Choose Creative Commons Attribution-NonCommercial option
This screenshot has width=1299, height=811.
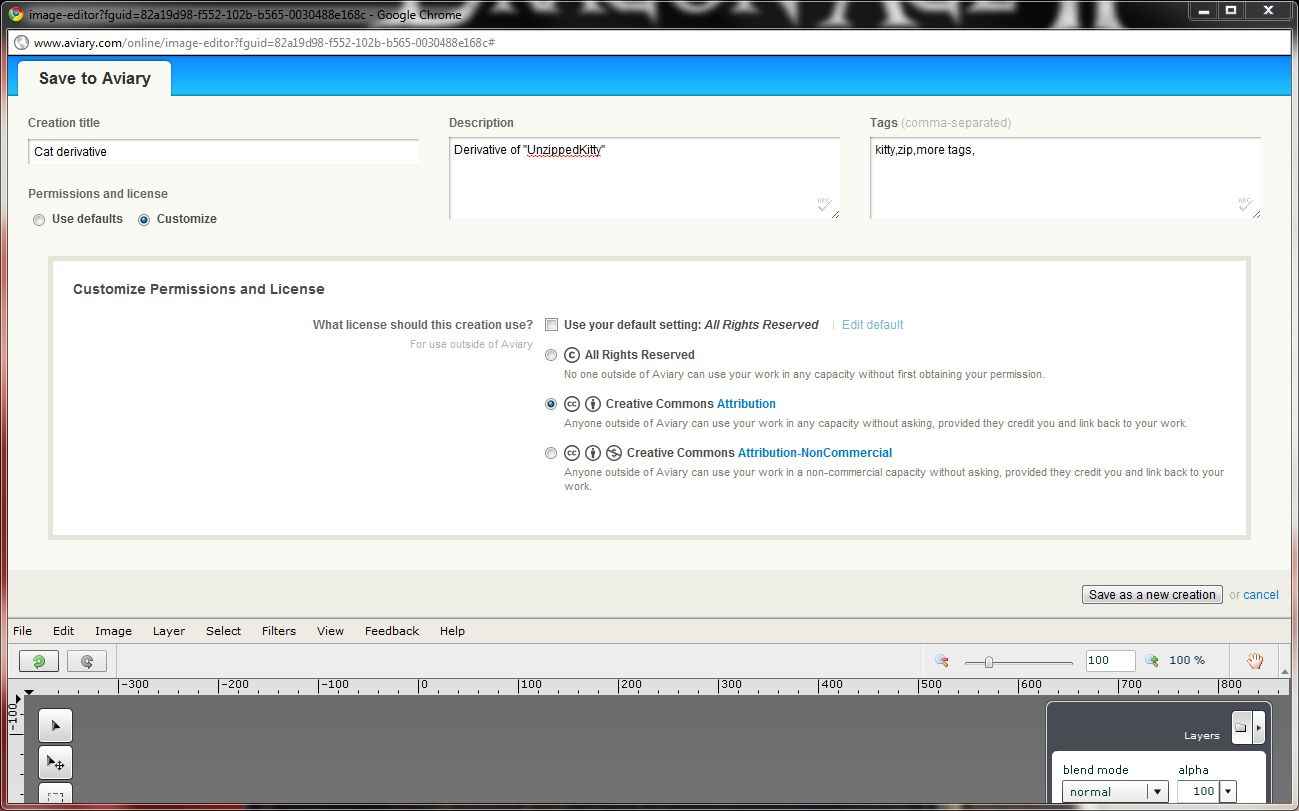(x=551, y=453)
